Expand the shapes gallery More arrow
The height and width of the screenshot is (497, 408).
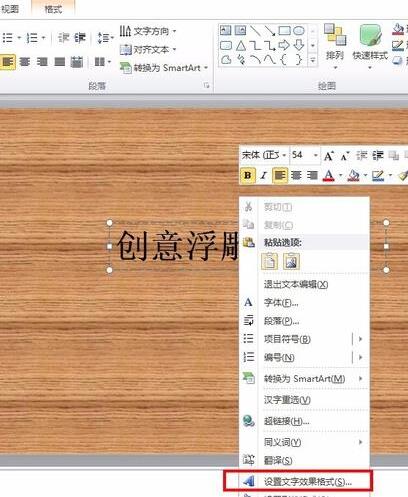click(x=313, y=61)
